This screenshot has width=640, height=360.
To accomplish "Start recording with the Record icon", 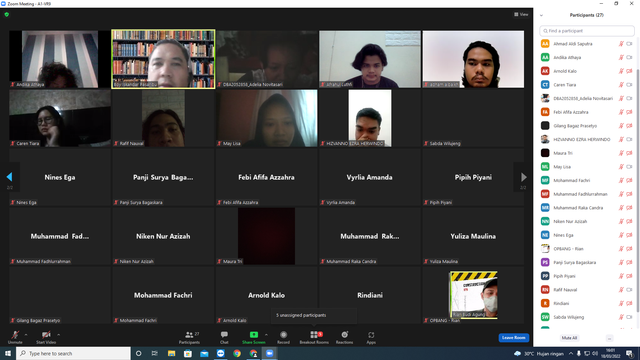I will (x=283, y=335).
